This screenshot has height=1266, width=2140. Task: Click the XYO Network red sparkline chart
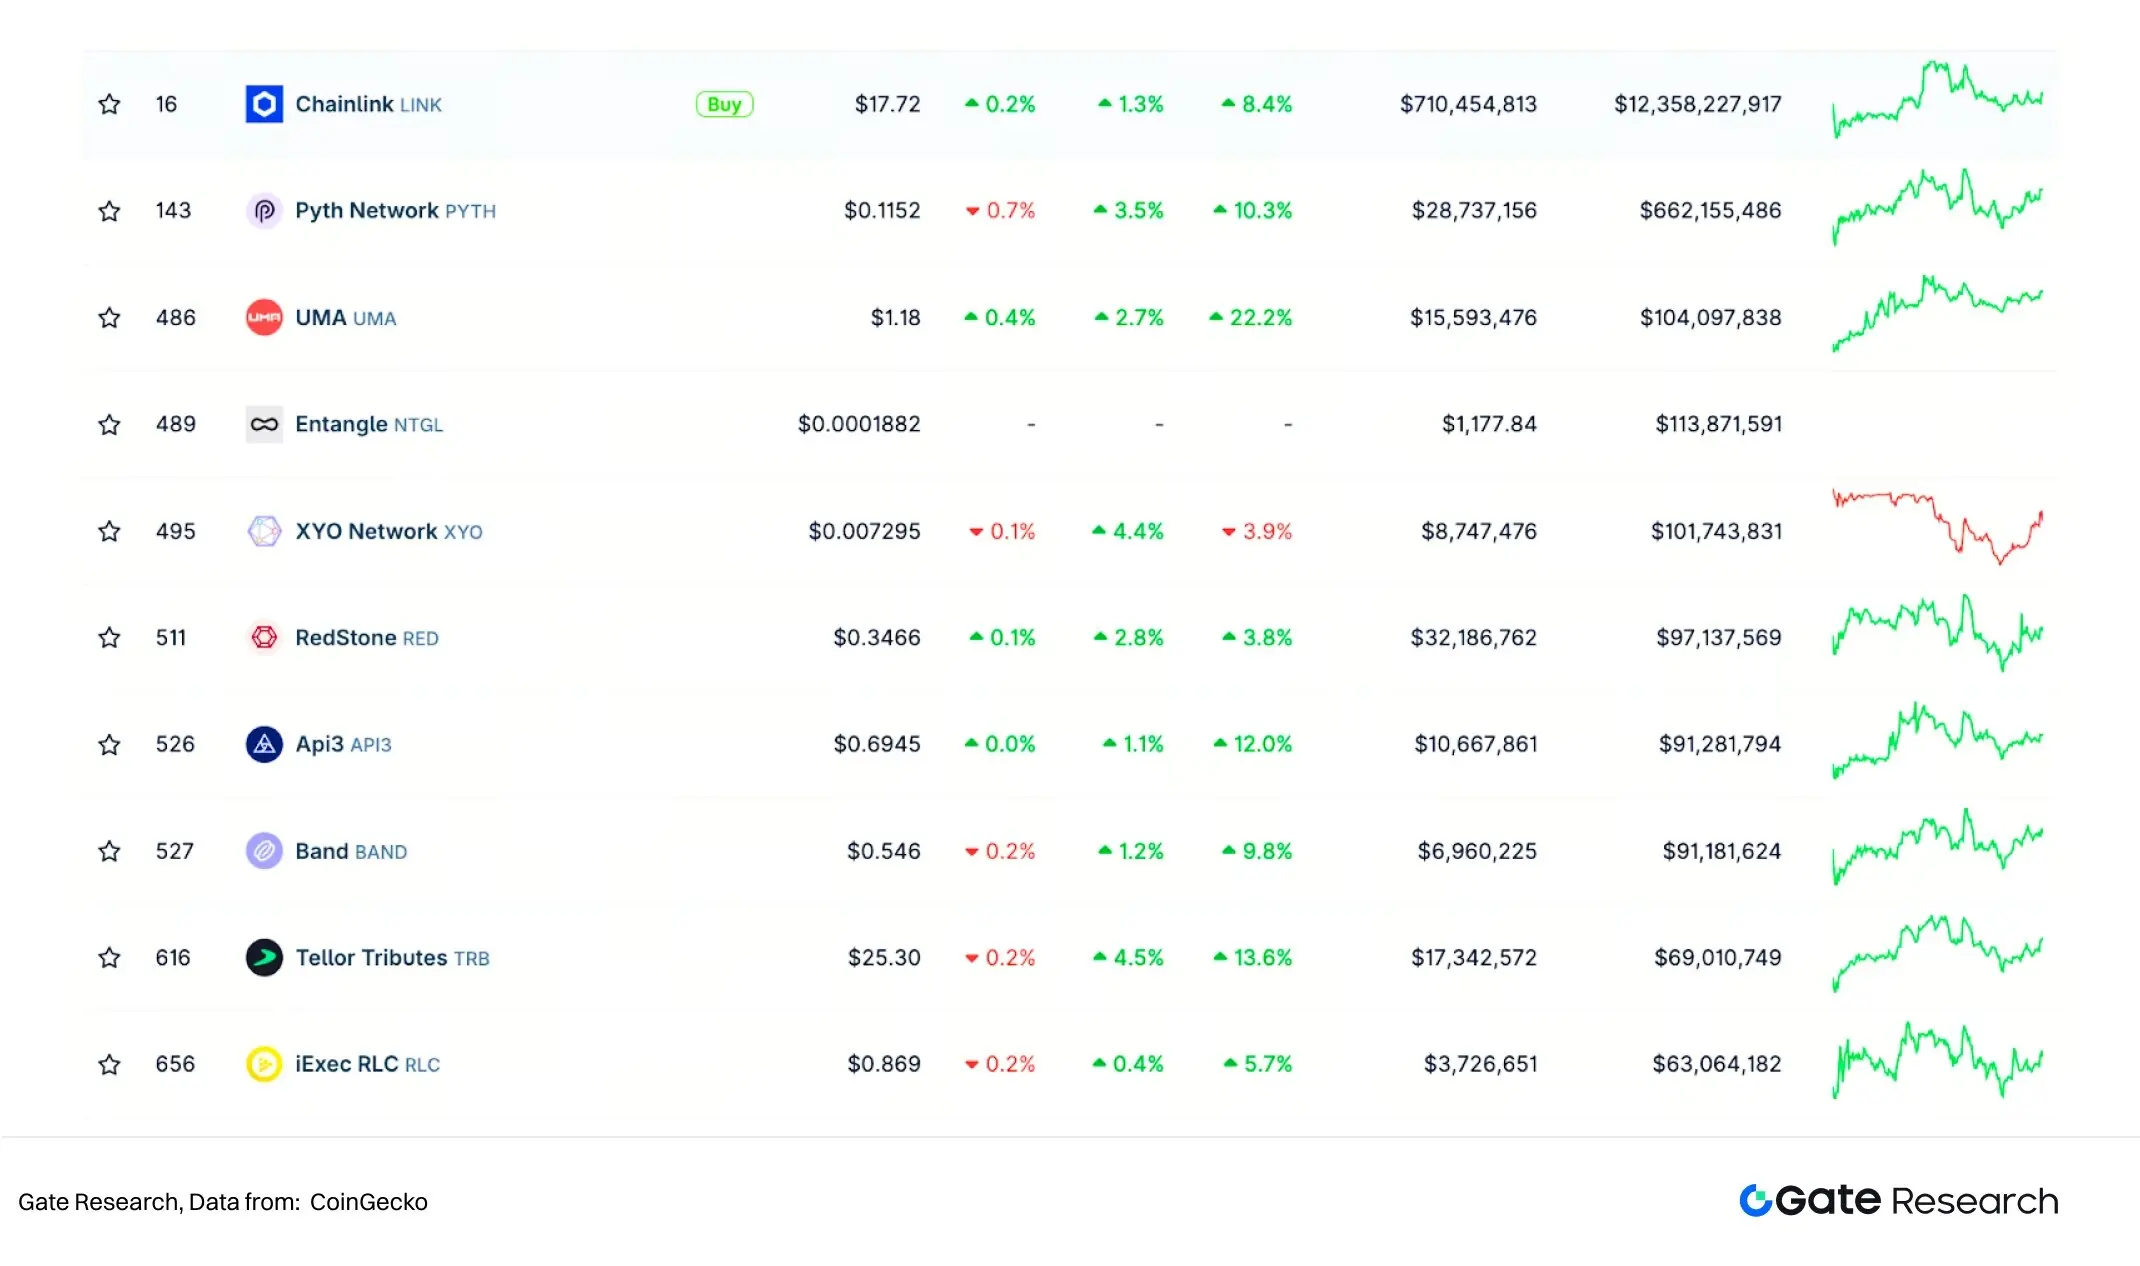(1937, 528)
